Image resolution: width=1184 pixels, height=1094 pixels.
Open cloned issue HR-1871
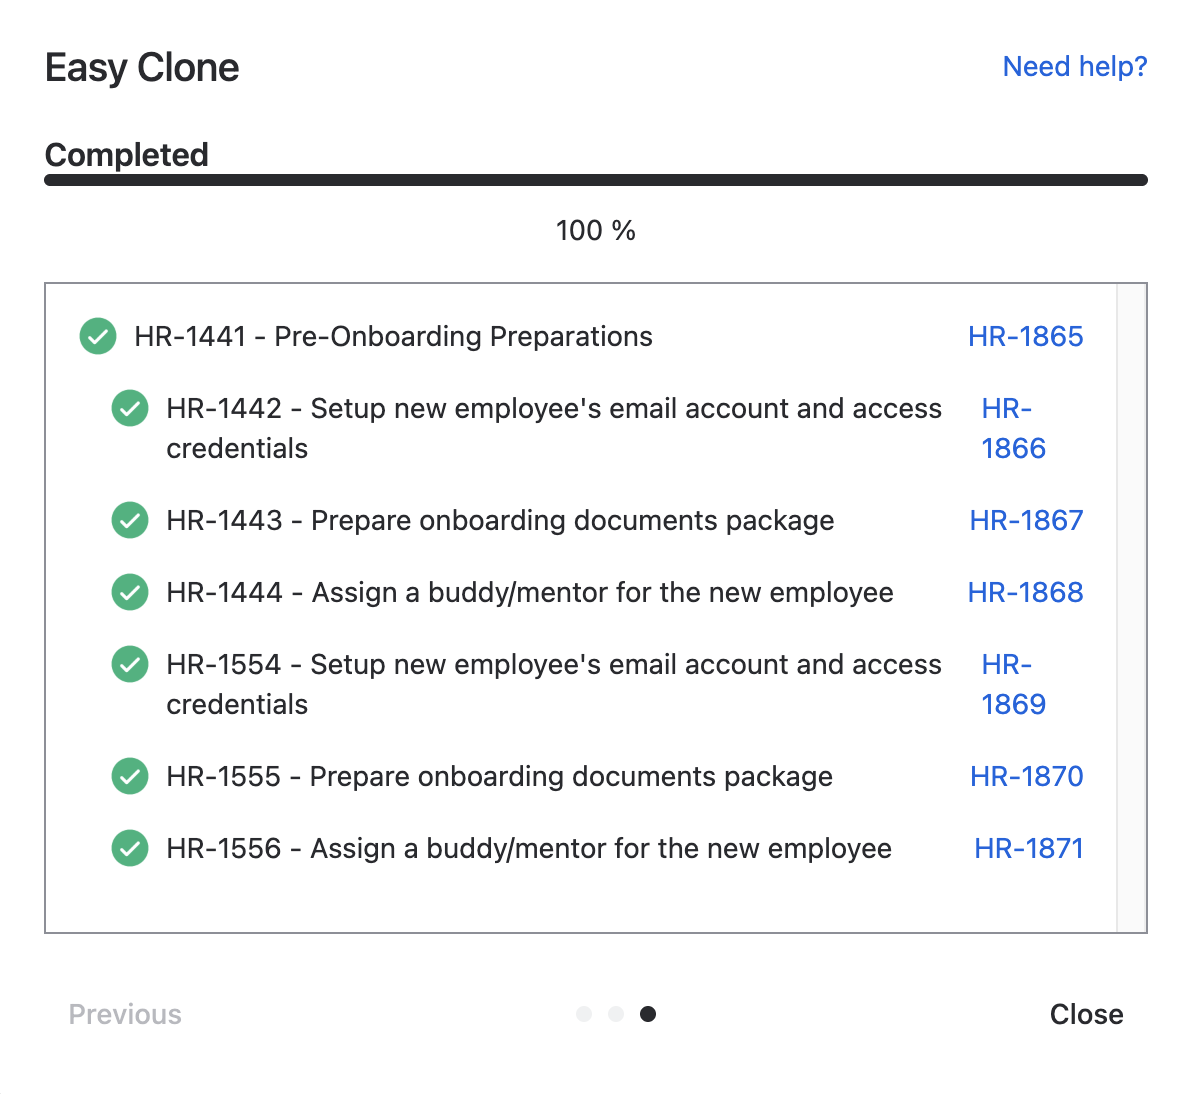(1028, 849)
